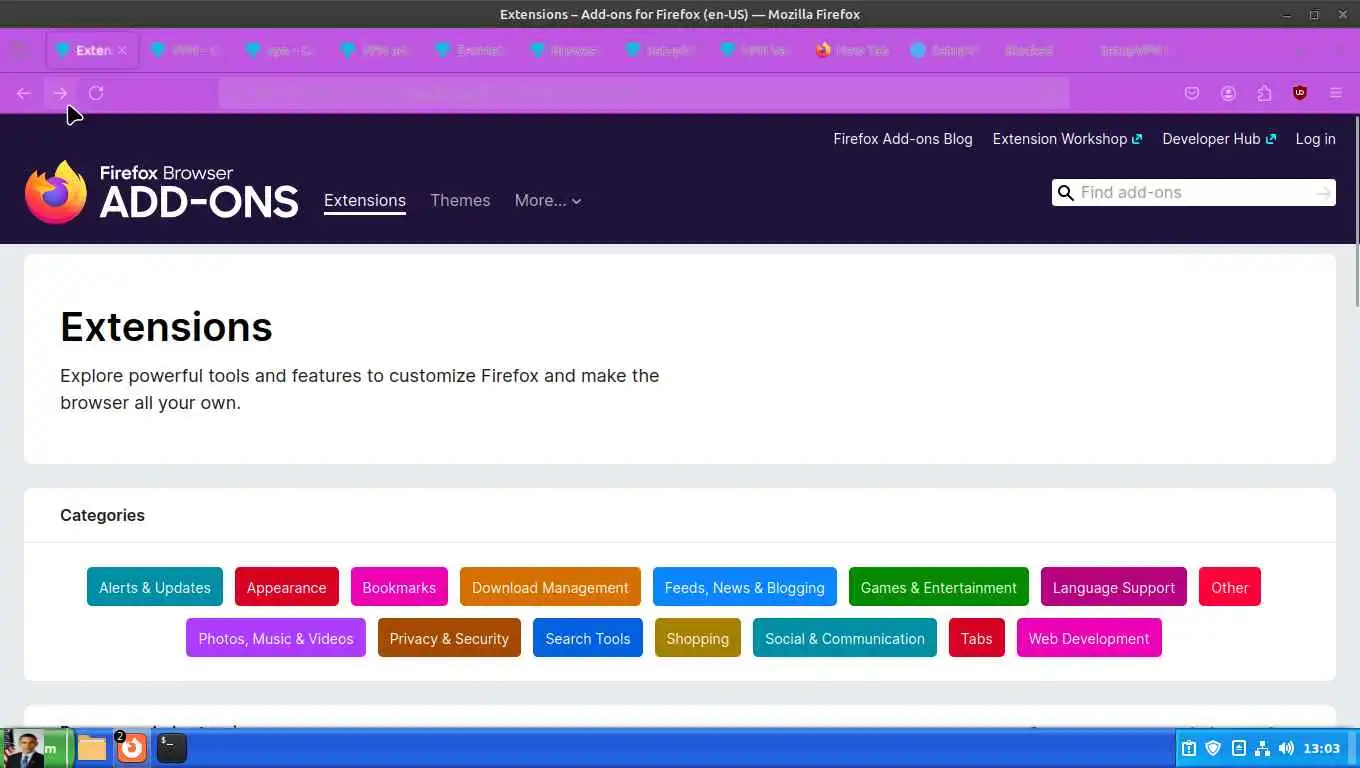Open the Language Support category
1360x768 pixels.
1114,587
